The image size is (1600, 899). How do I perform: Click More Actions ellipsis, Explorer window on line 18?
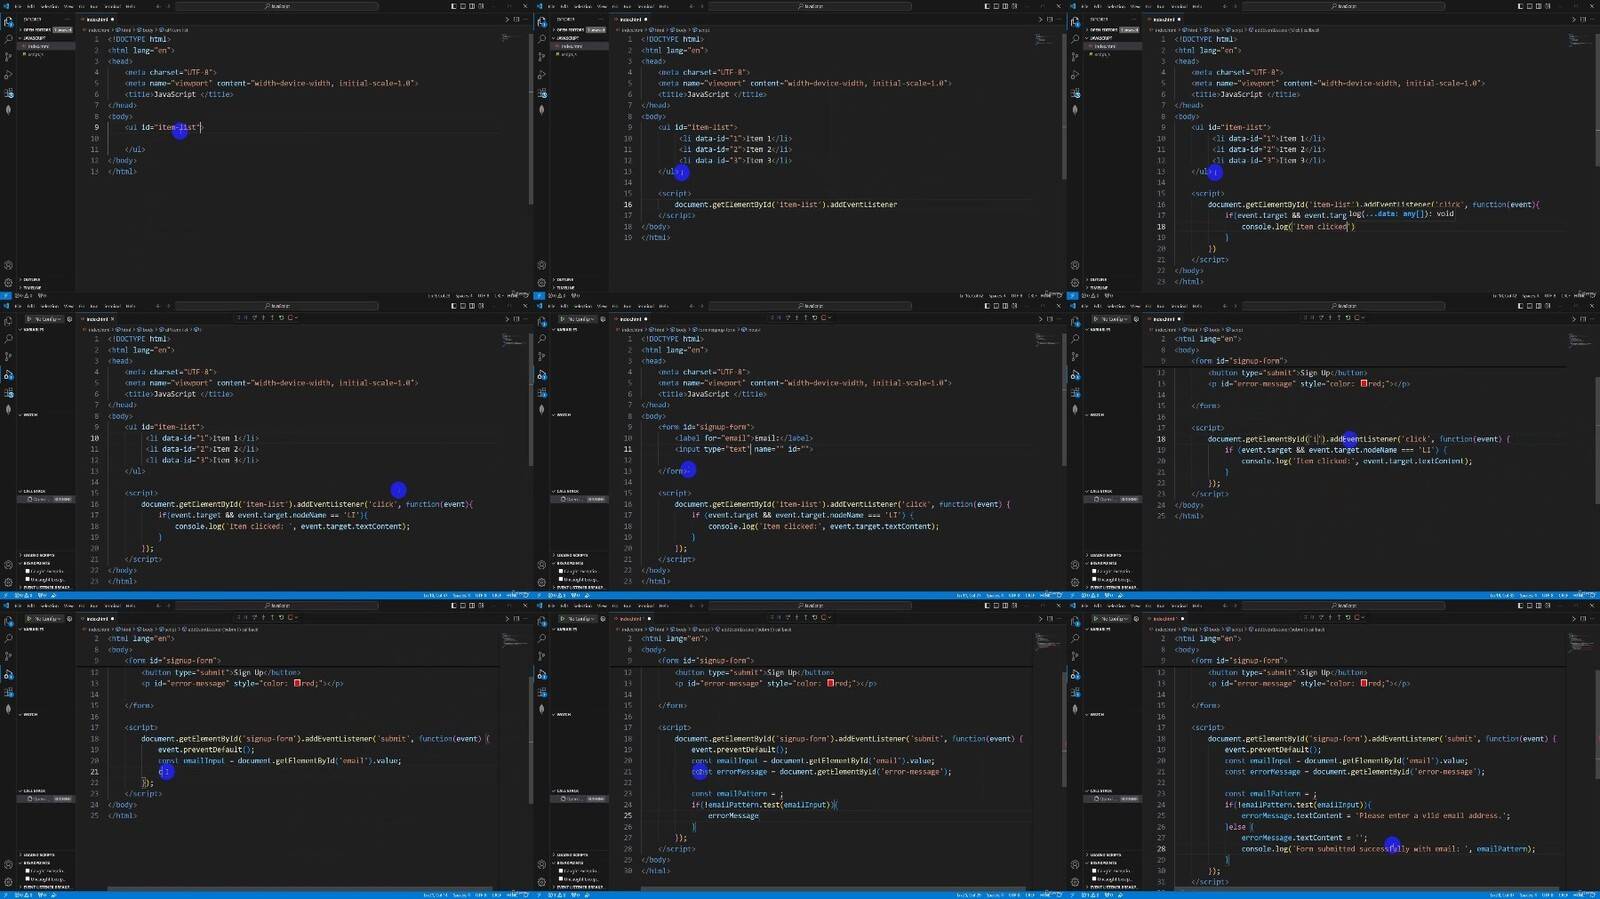(x=1592, y=19)
